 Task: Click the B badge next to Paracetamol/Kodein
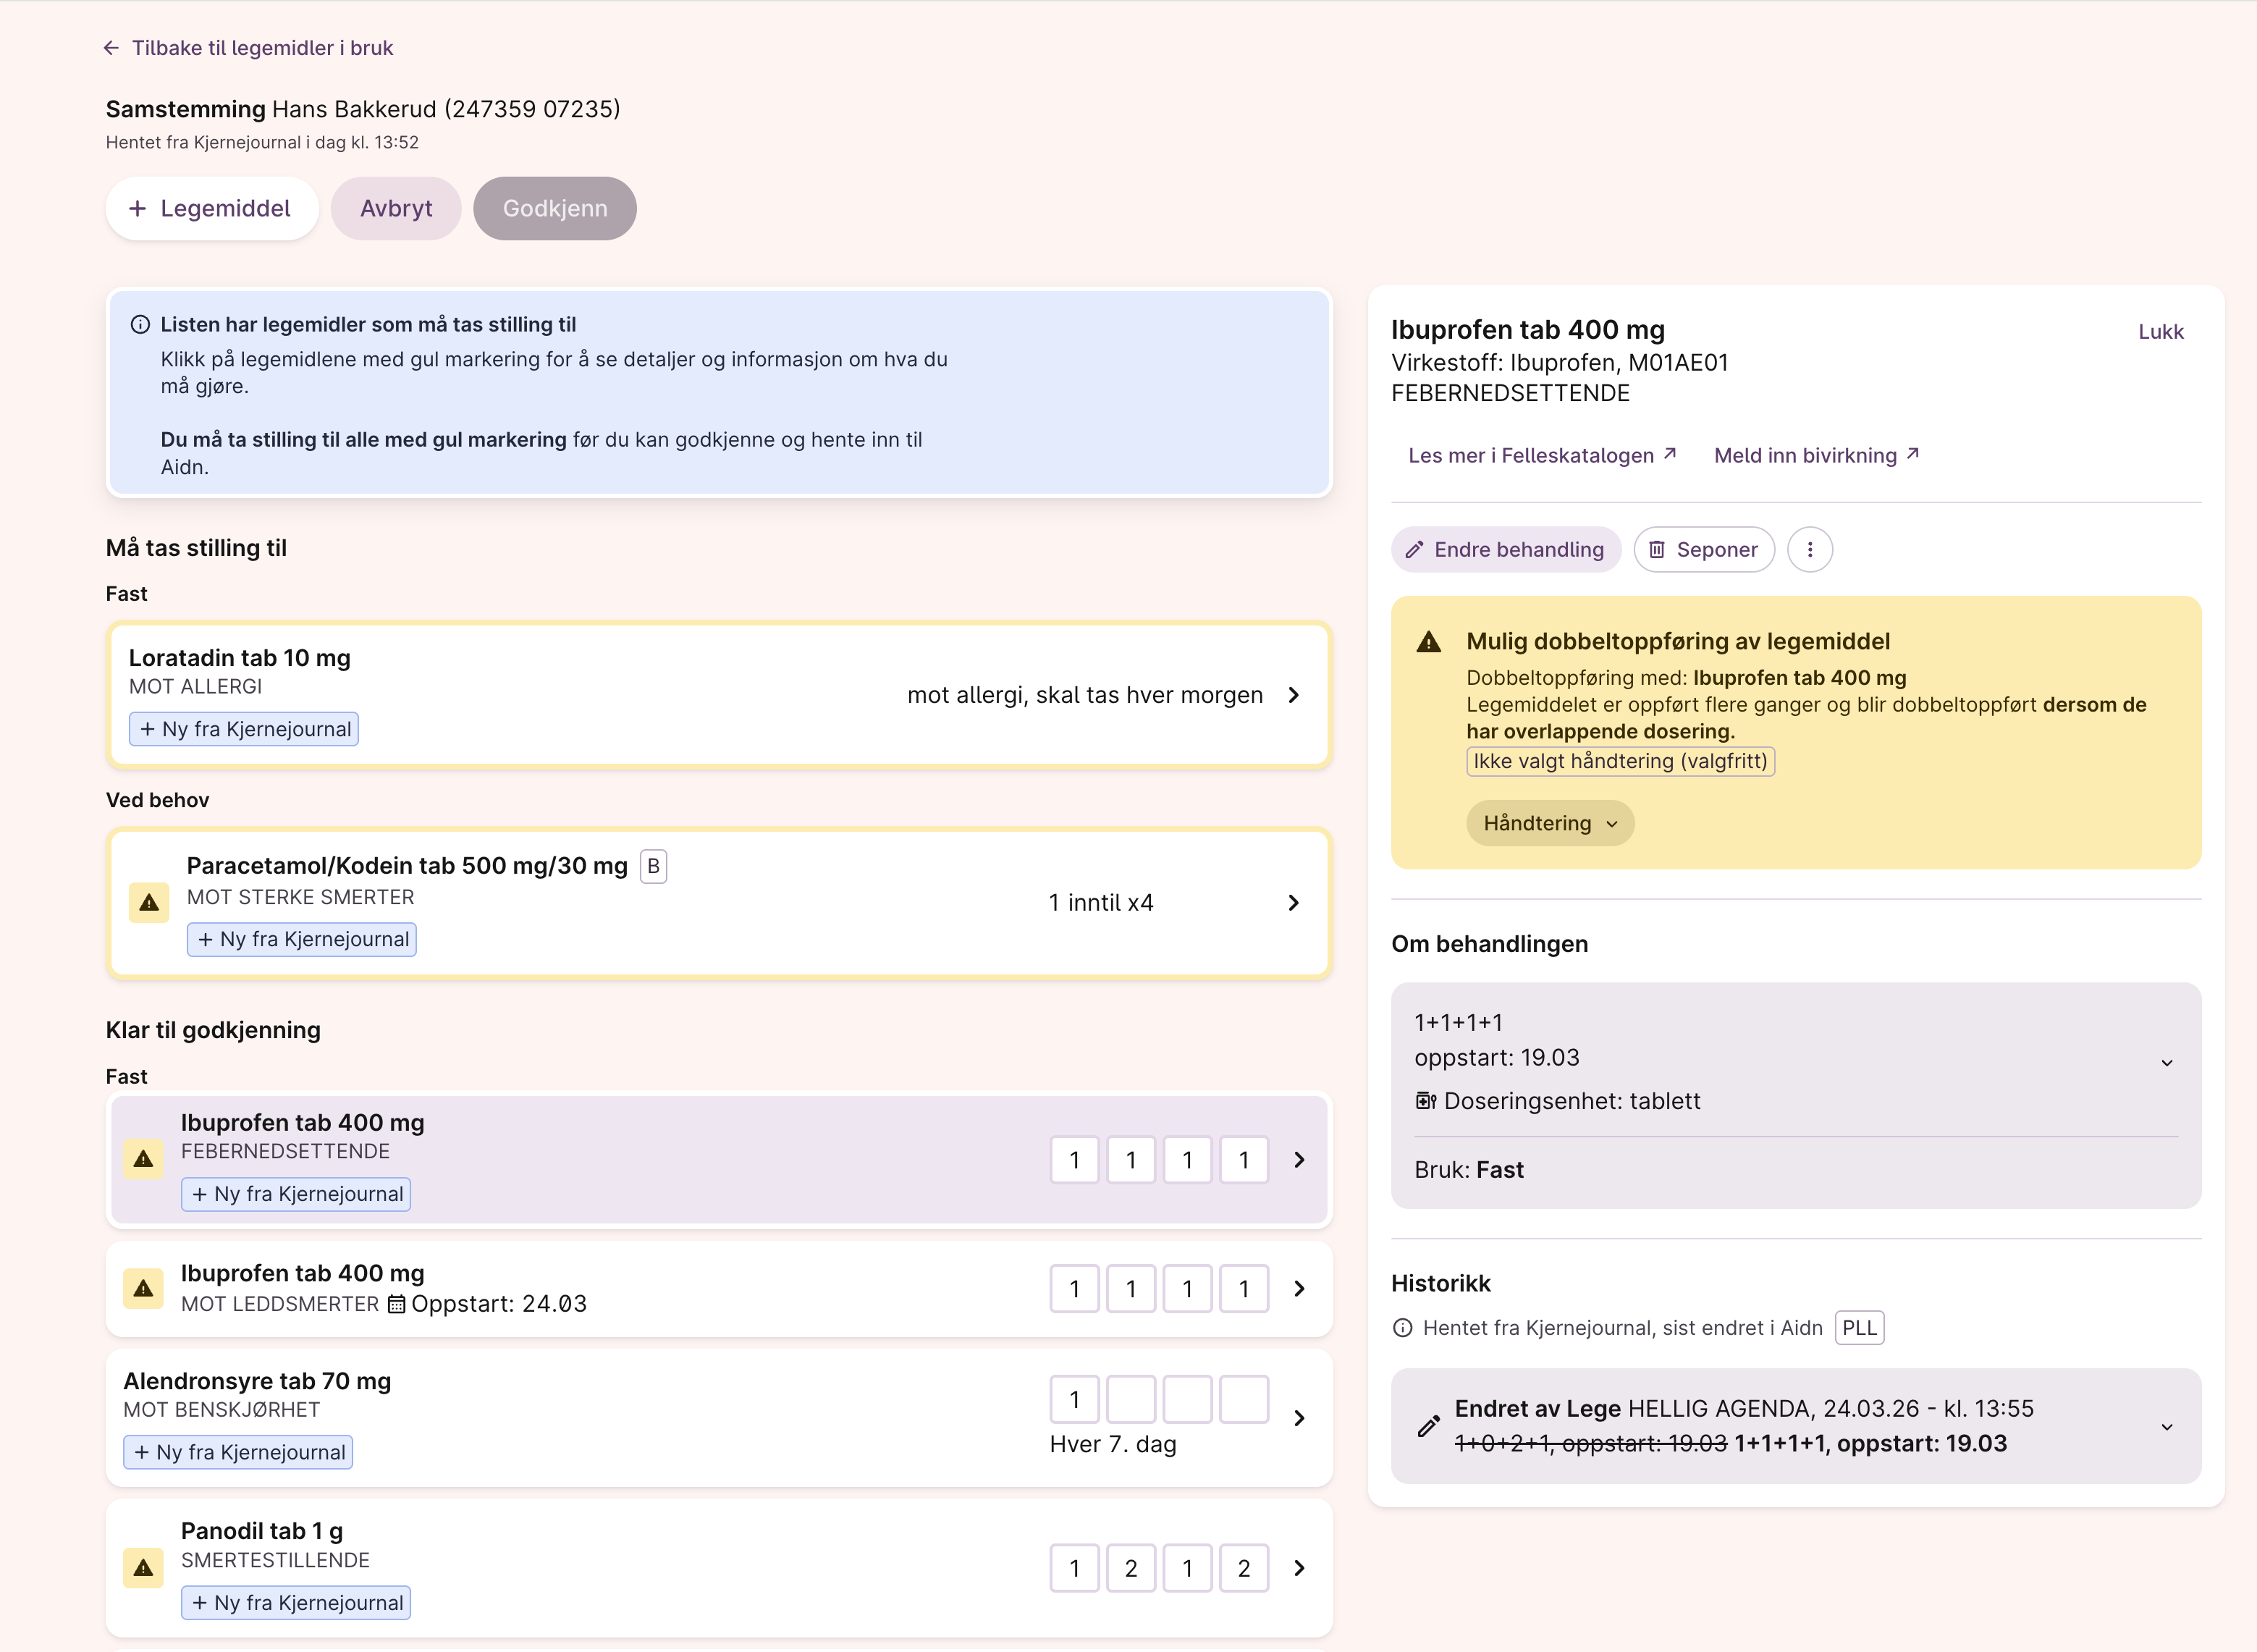(x=653, y=866)
